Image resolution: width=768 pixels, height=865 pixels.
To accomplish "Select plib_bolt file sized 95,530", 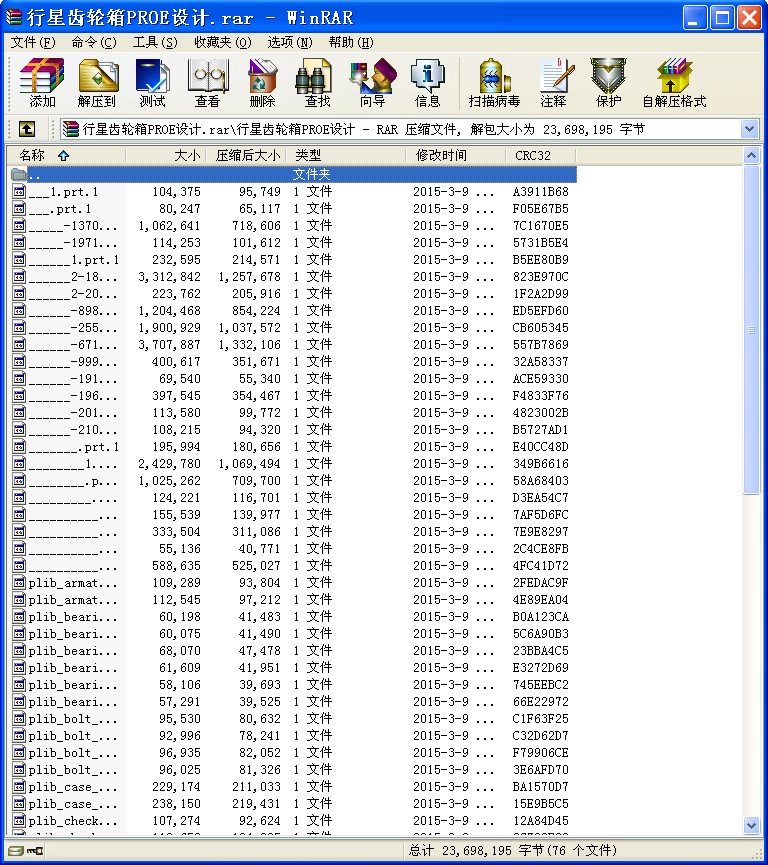I will [x=294, y=719].
